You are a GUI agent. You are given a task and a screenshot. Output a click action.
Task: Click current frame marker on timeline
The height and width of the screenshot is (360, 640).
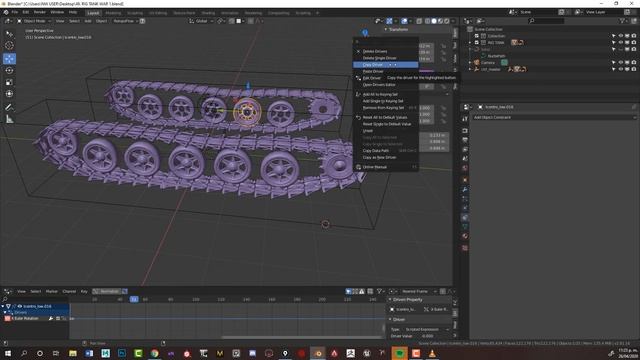tap(134, 299)
